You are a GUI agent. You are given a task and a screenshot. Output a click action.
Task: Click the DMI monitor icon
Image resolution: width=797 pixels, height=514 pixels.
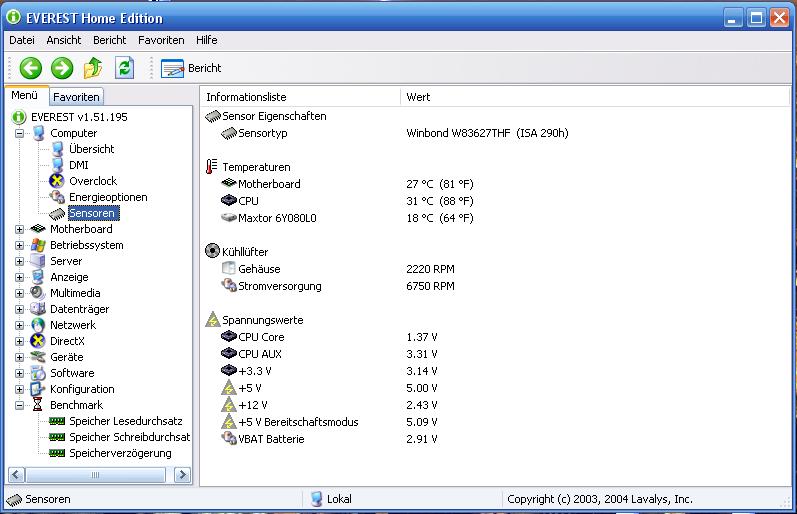[x=57, y=165]
